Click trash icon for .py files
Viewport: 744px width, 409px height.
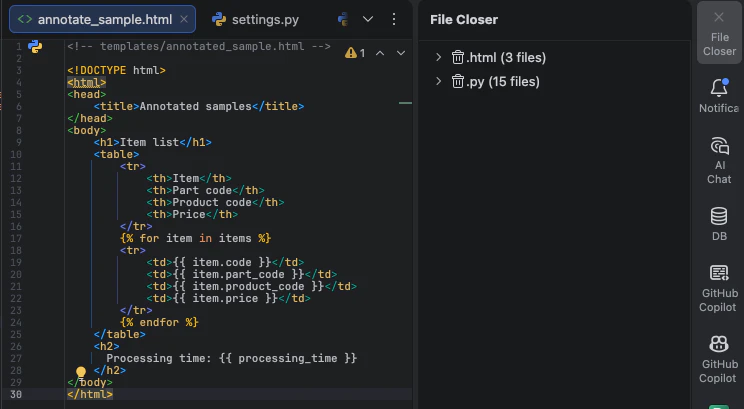coord(457,82)
